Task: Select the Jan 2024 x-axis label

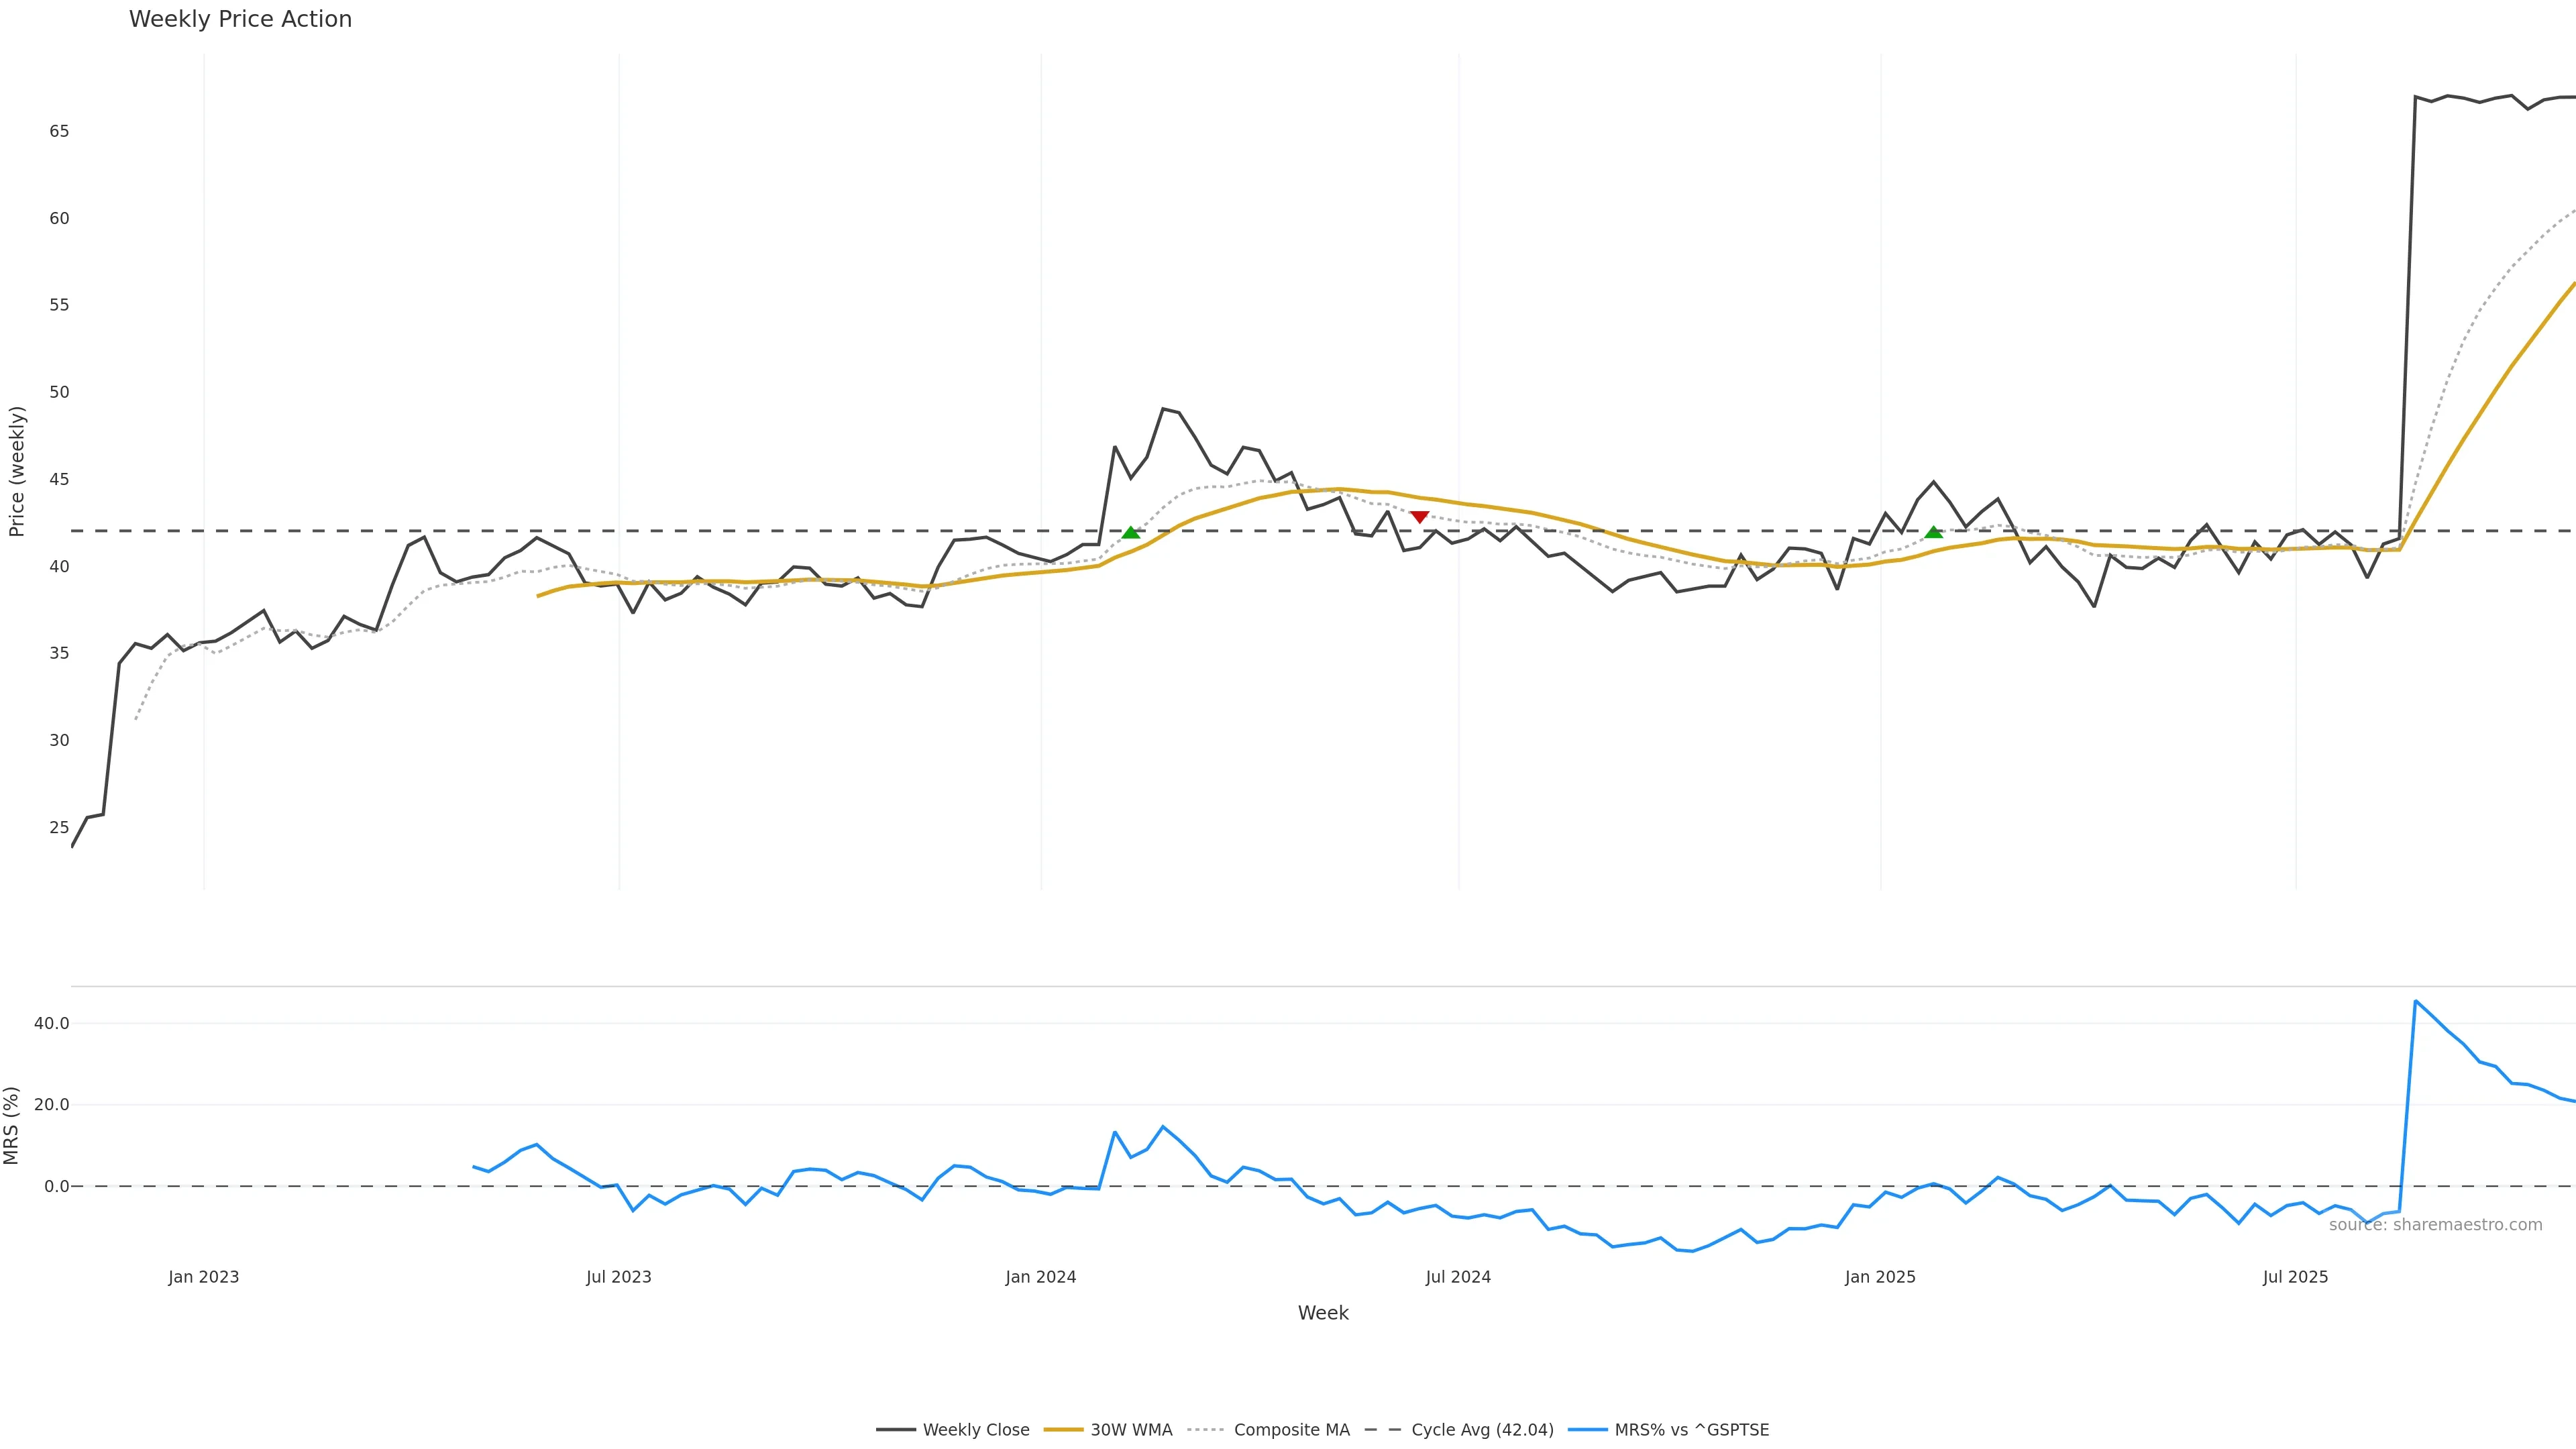Action: coord(1041,1277)
